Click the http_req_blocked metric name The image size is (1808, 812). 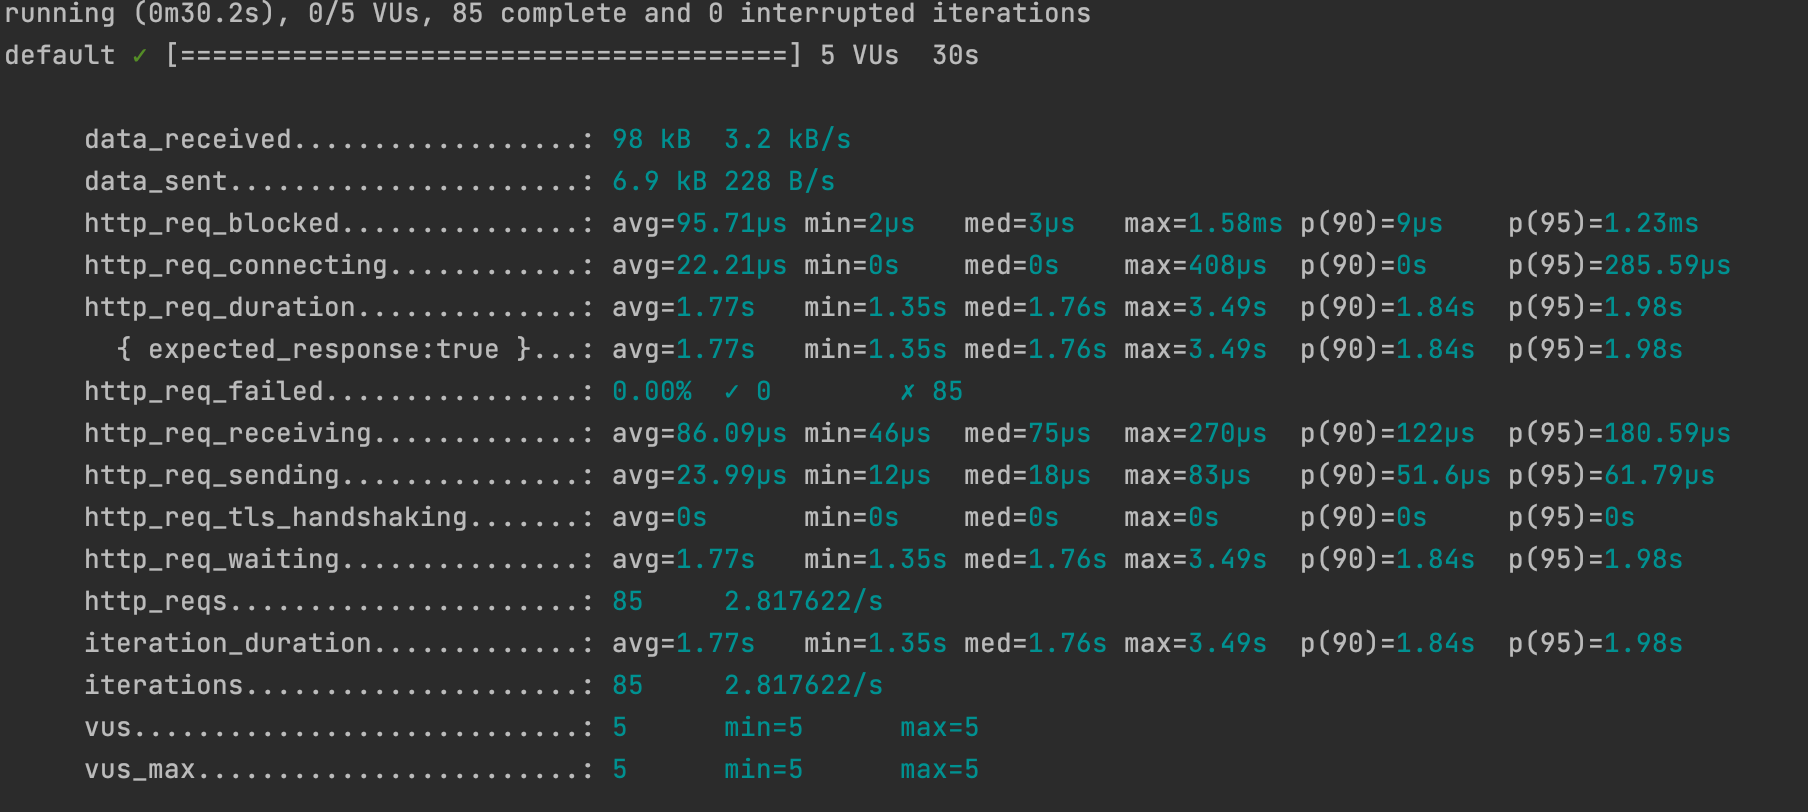coord(211,224)
